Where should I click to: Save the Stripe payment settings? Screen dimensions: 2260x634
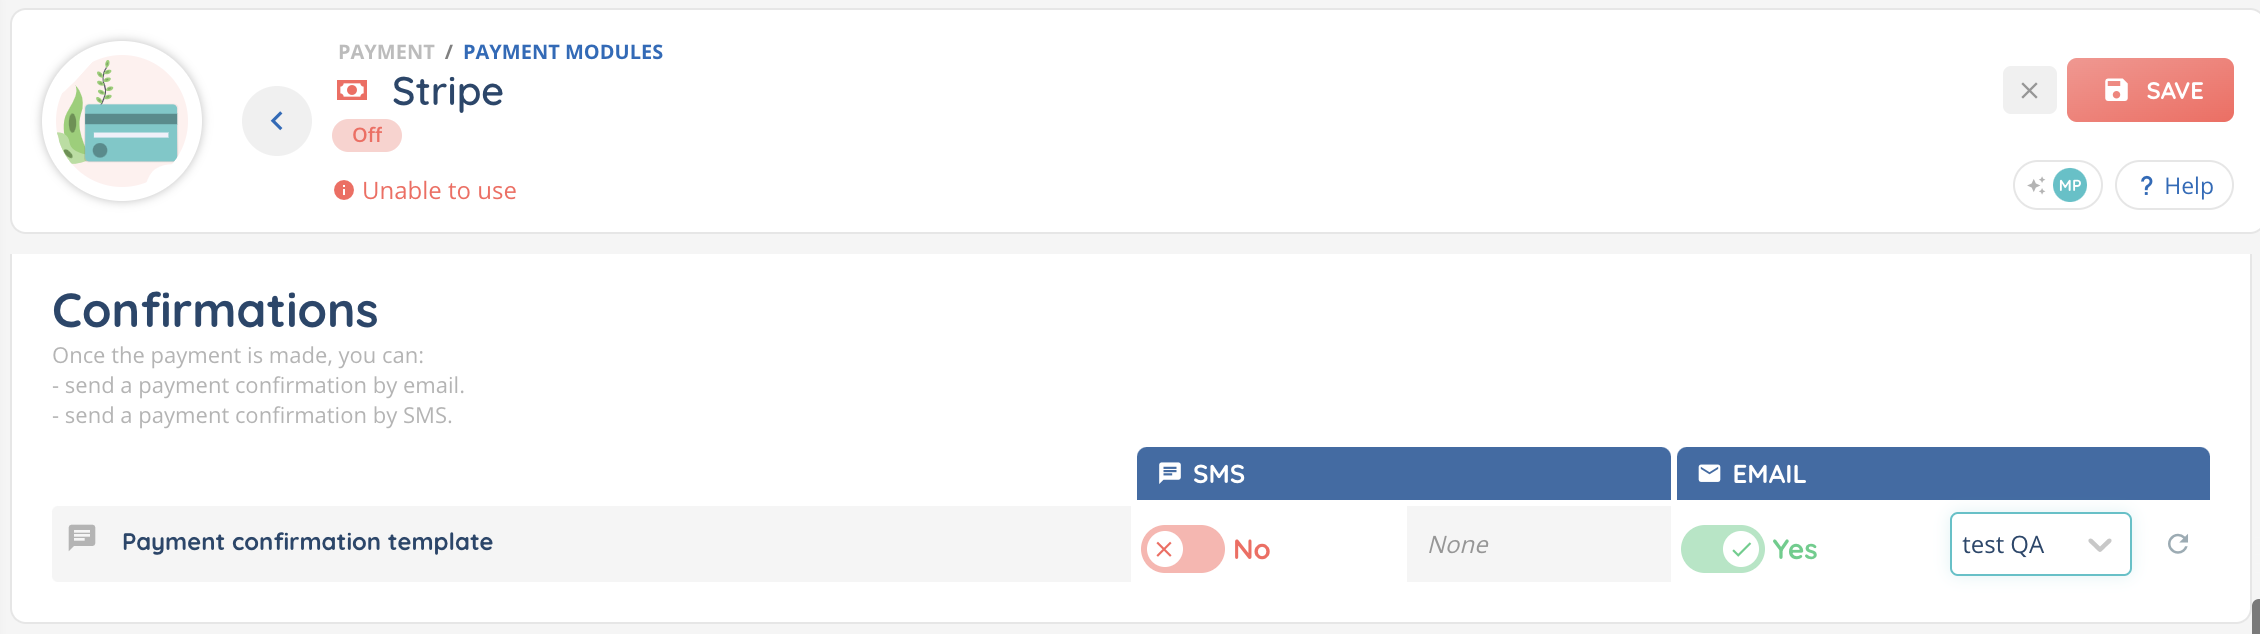(2149, 91)
